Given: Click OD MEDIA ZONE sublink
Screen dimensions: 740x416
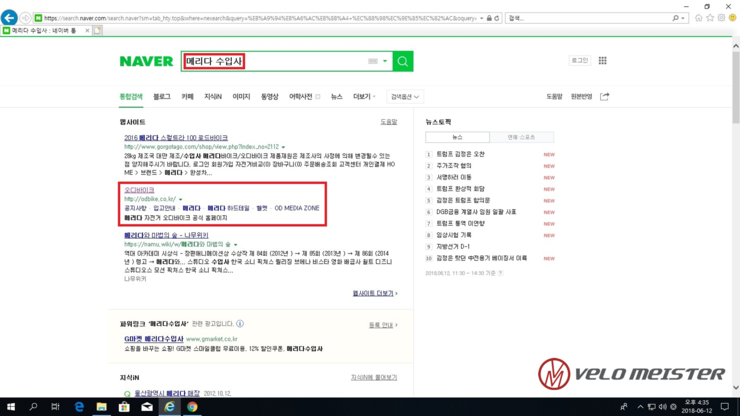Looking at the screenshot, I should pos(297,208).
